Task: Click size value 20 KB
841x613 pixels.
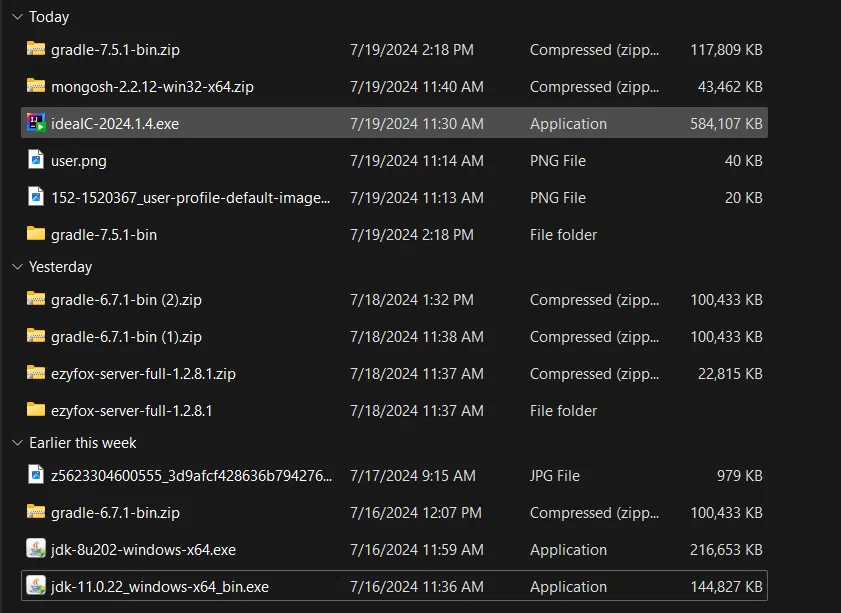Action: (743, 198)
